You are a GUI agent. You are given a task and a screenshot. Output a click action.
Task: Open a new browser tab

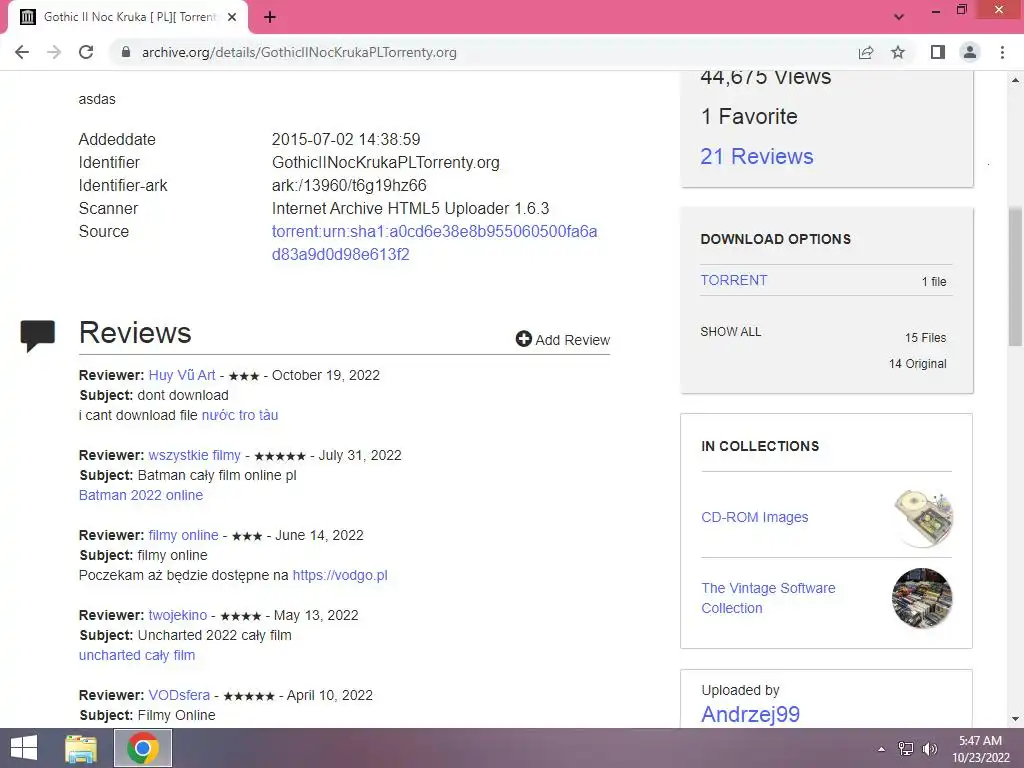pyautogui.click(x=270, y=17)
